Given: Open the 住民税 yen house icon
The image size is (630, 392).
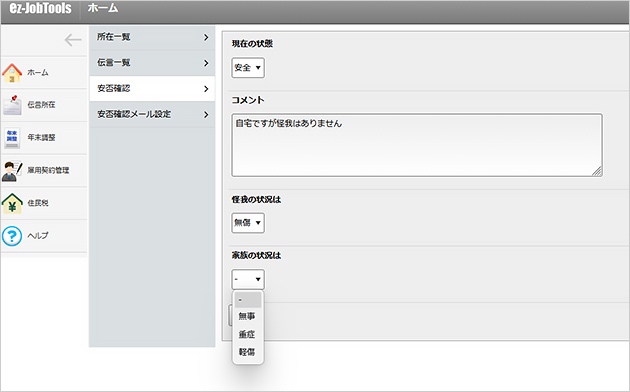Looking at the screenshot, I should coord(12,203).
